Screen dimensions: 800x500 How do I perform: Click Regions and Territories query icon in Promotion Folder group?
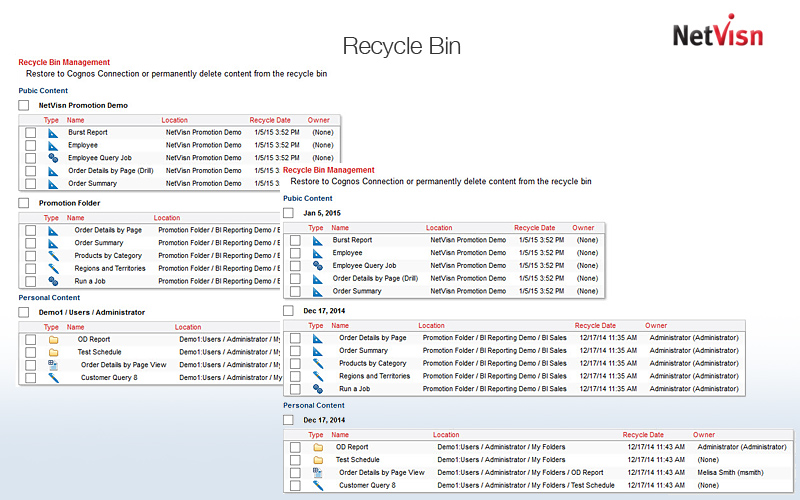(53, 268)
